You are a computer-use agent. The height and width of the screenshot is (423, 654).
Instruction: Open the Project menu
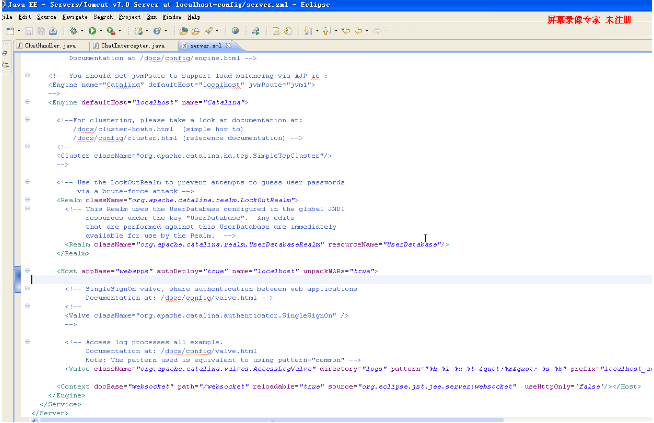[129, 17]
